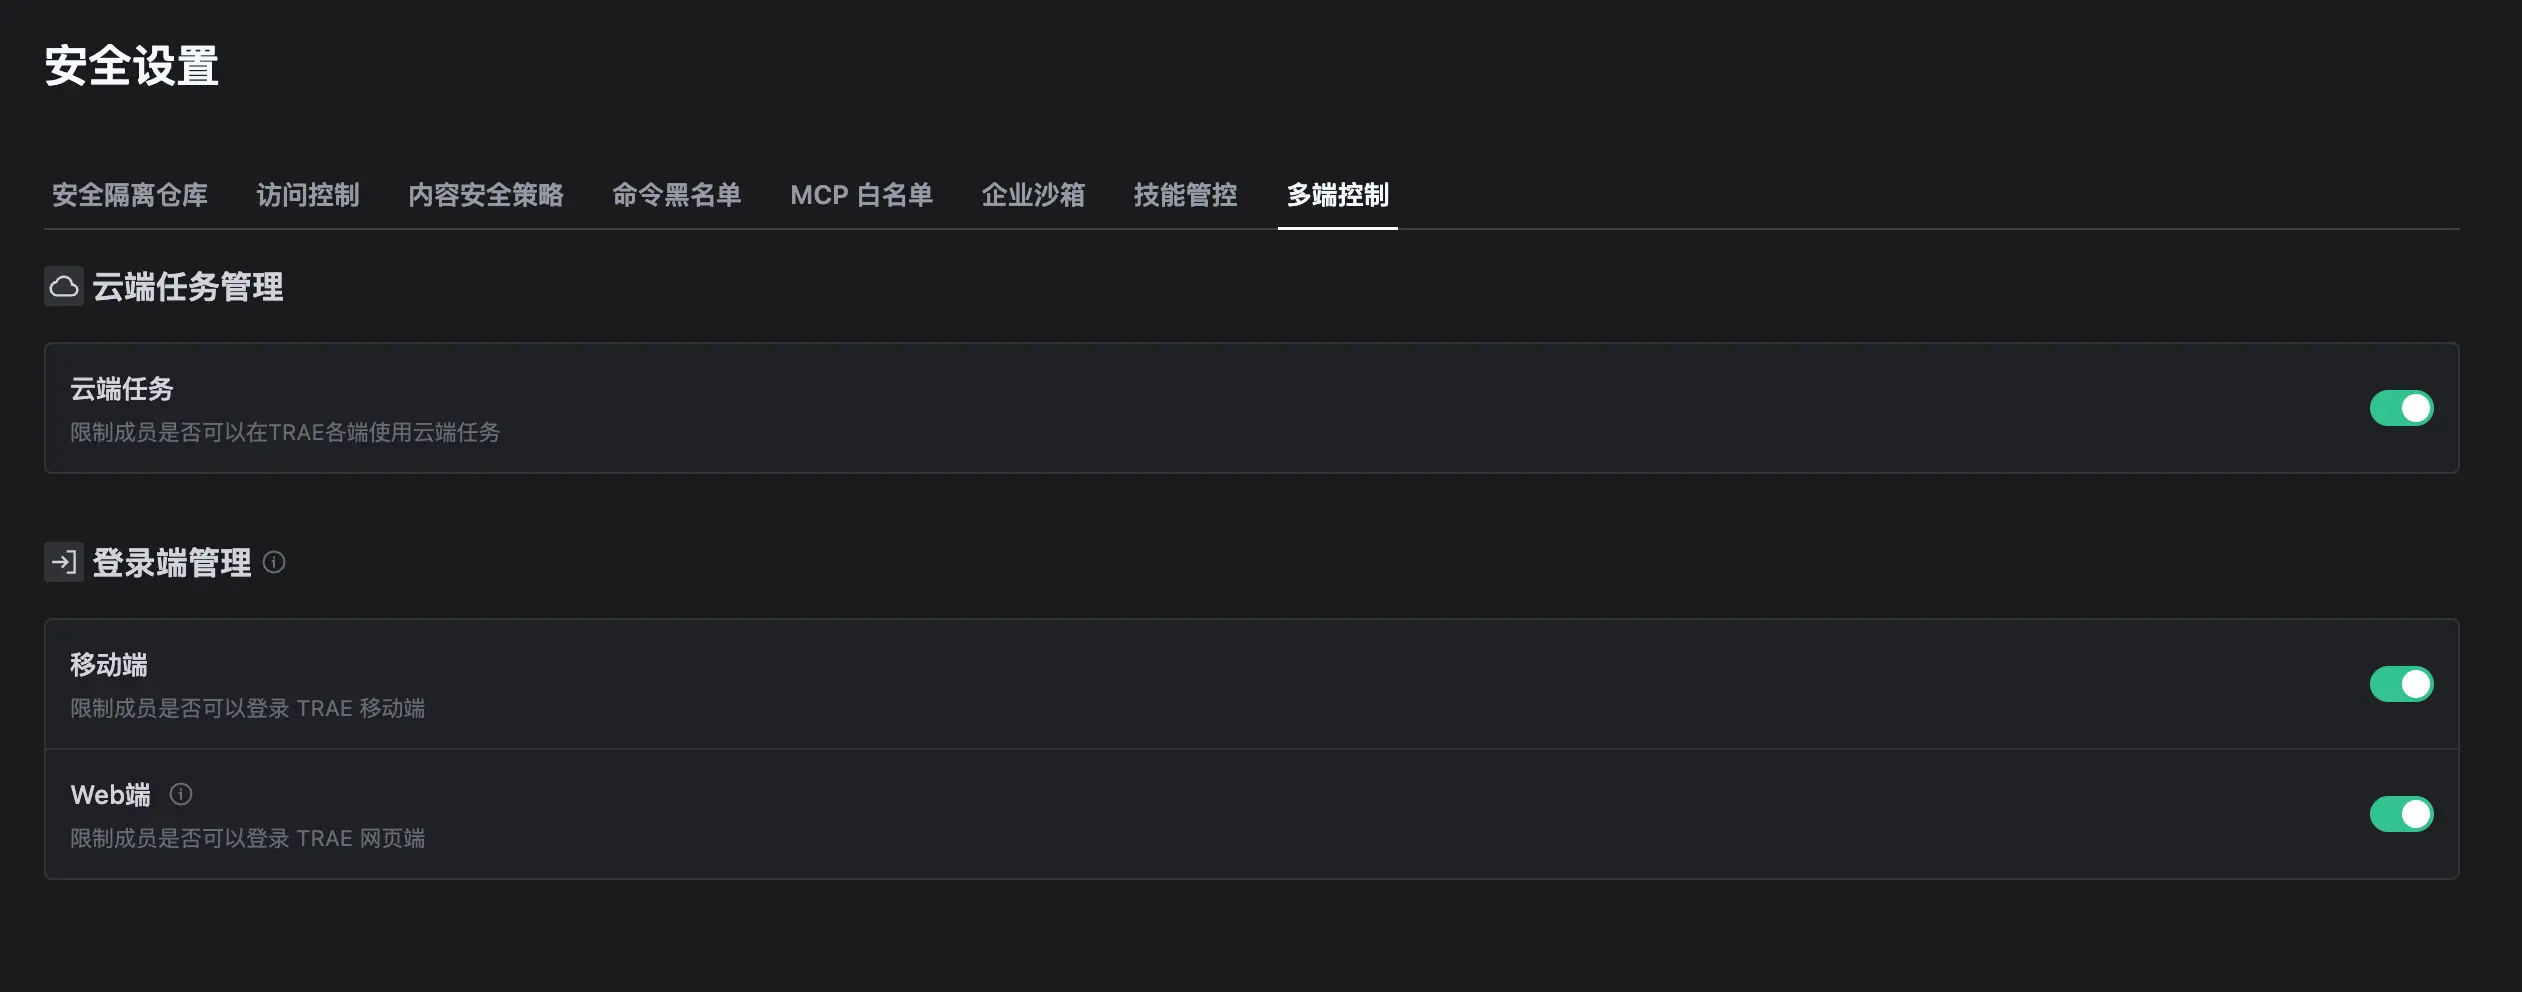The width and height of the screenshot is (2522, 992).
Task: Switch to the 安全隔离仓库 tab
Action: (130, 195)
